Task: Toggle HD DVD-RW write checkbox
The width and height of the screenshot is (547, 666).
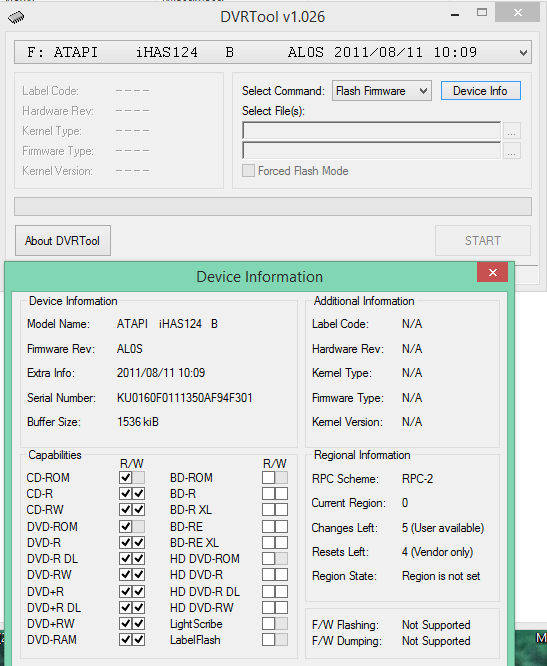Action: [x=282, y=607]
